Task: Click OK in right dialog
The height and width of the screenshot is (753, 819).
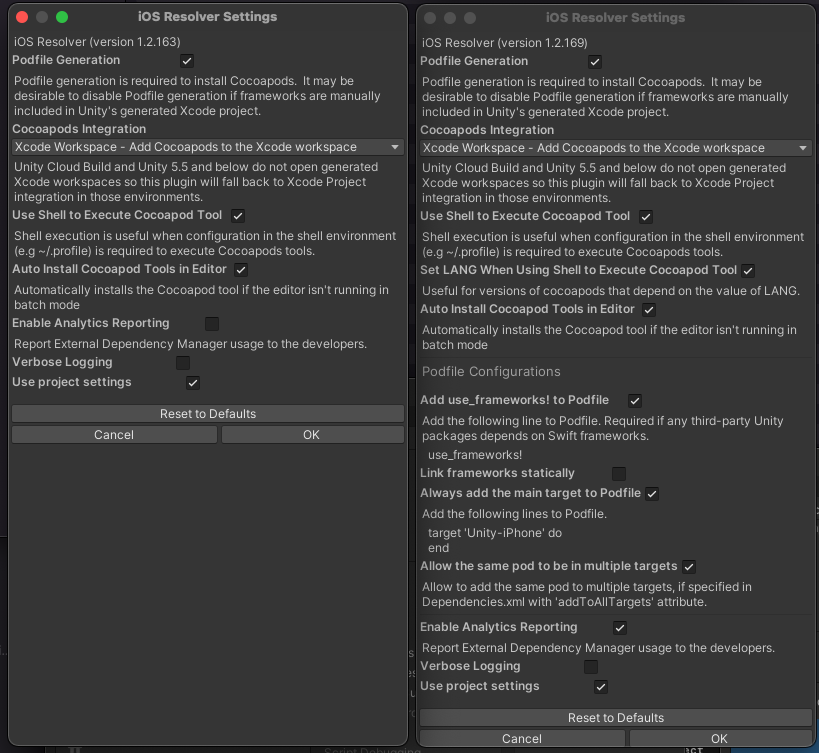Action: (719, 738)
